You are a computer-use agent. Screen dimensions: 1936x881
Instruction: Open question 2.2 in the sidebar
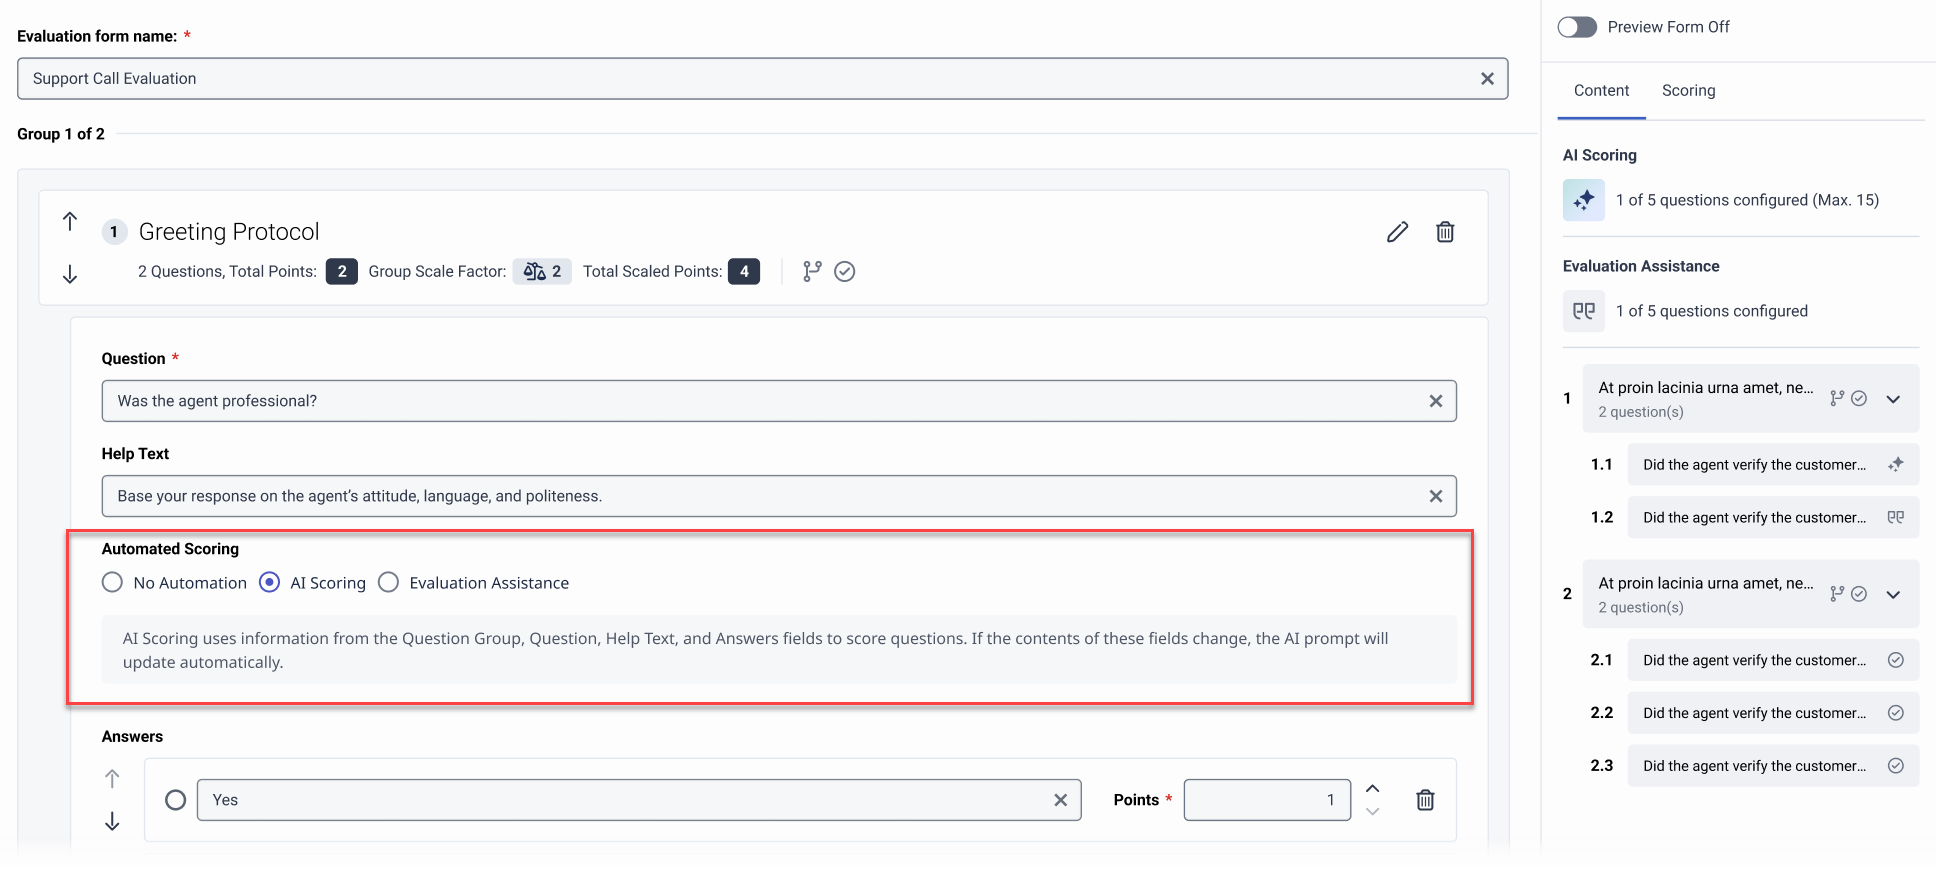click(x=1773, y=713)
